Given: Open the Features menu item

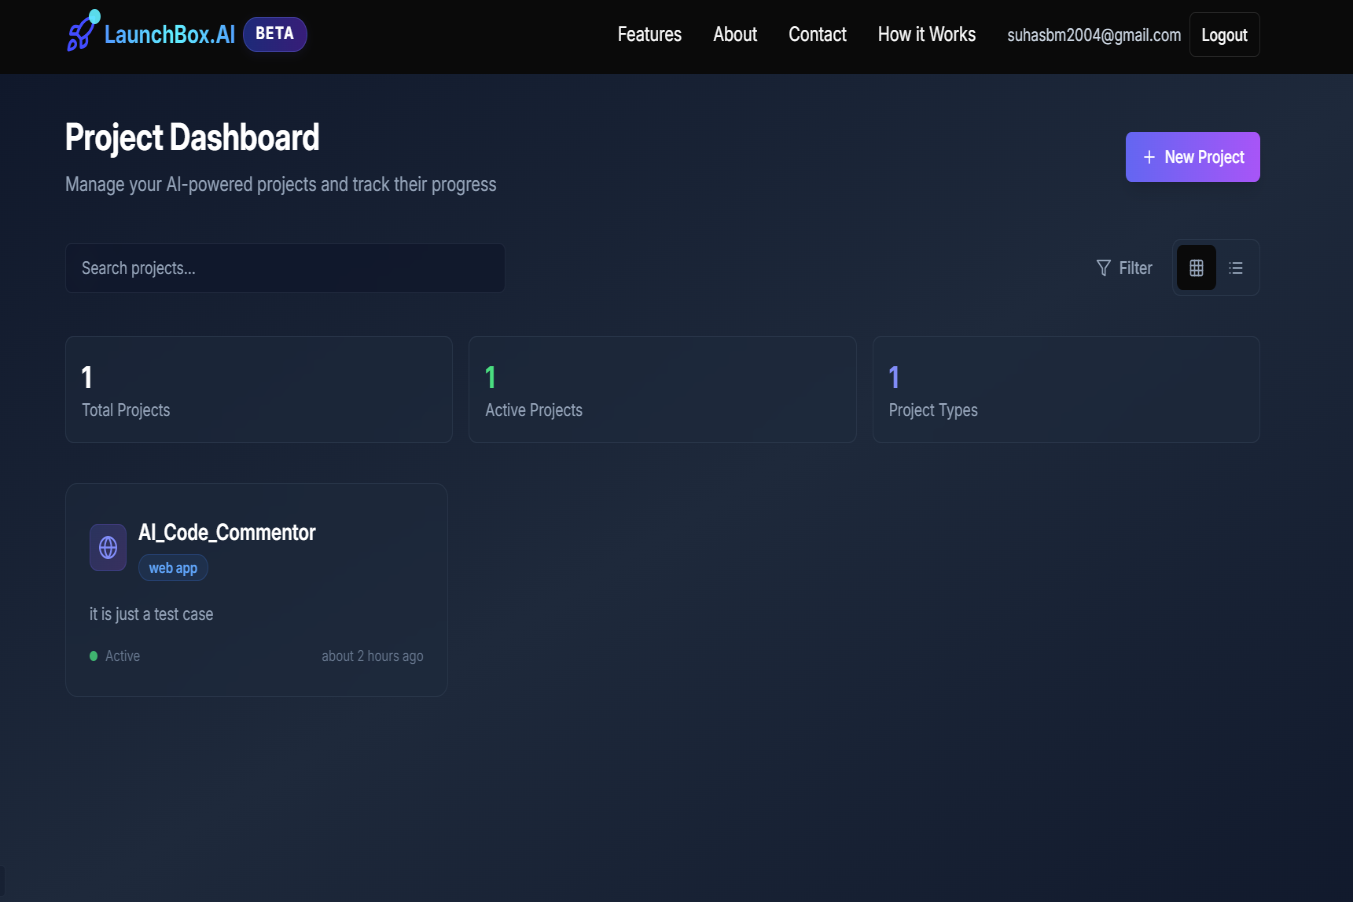Looking at the screenshot, I should 648,34.
